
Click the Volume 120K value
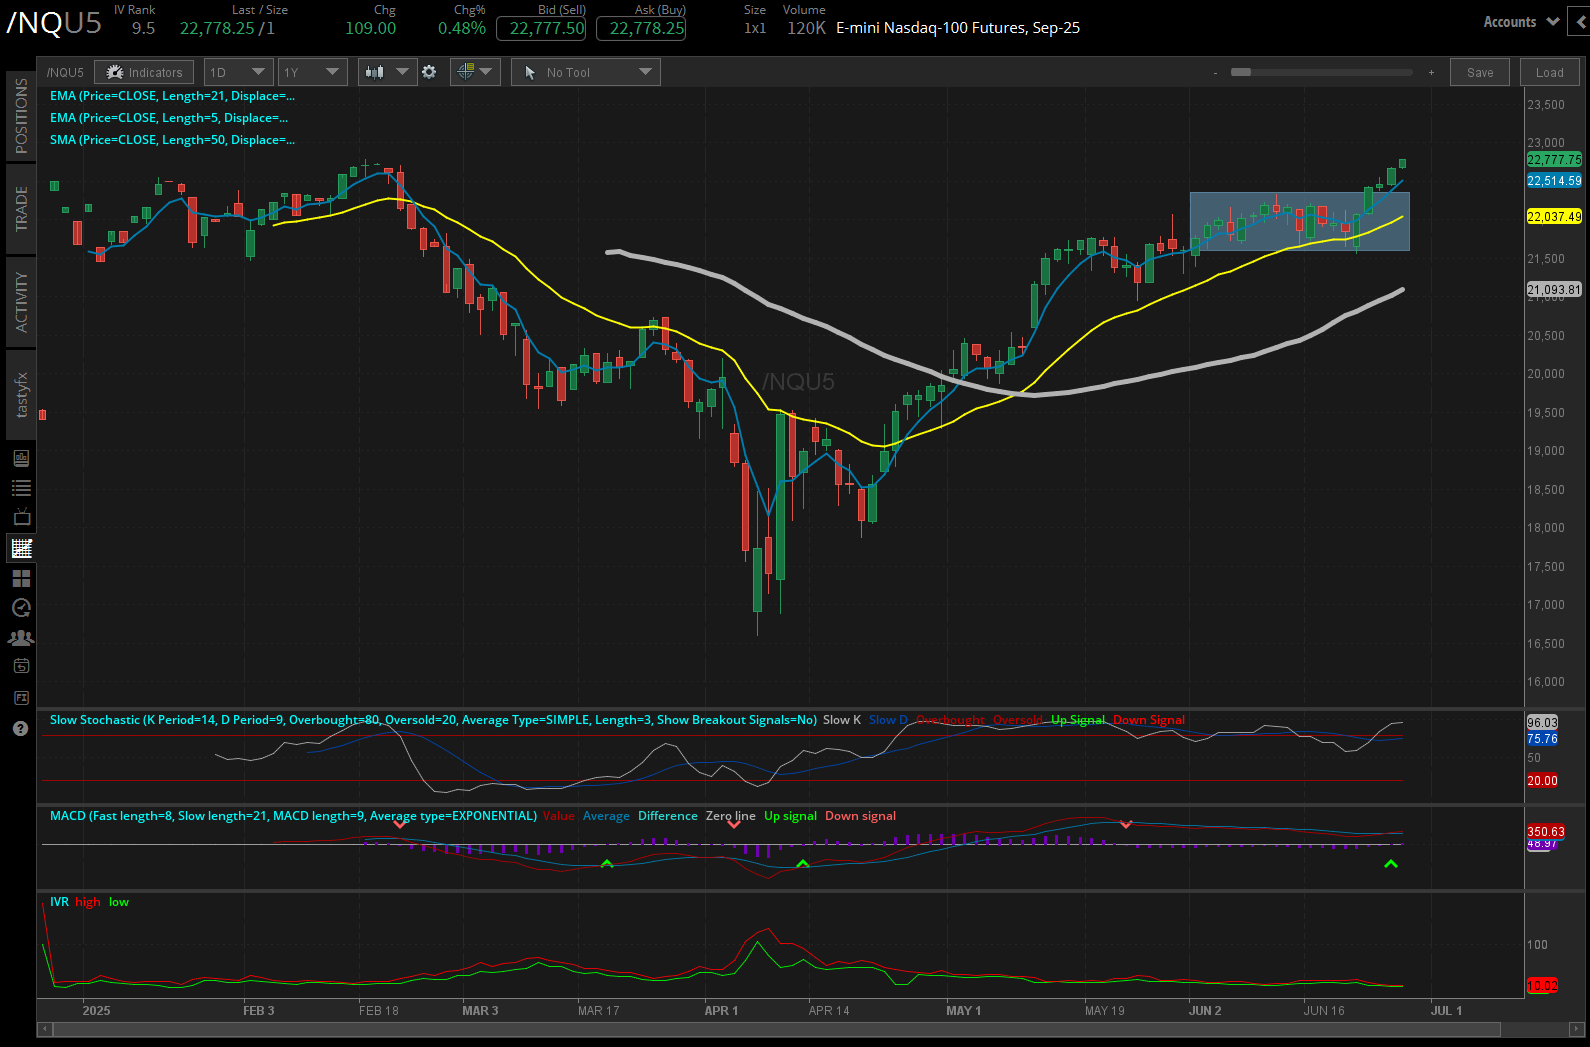coord(806,28)
